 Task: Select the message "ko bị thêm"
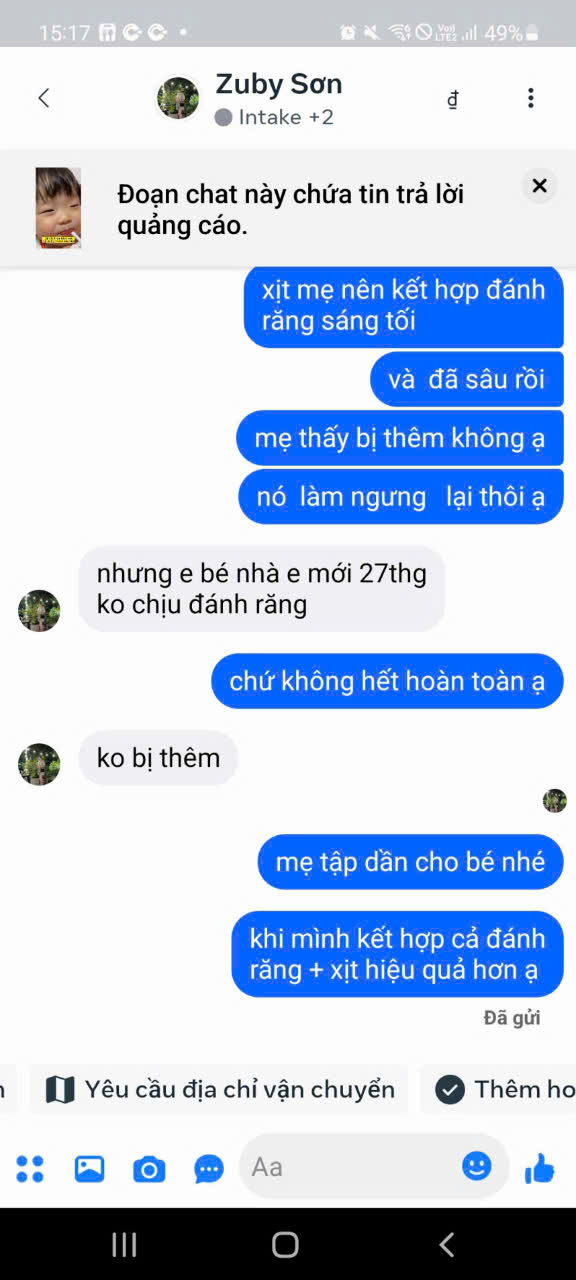point(158,758)
